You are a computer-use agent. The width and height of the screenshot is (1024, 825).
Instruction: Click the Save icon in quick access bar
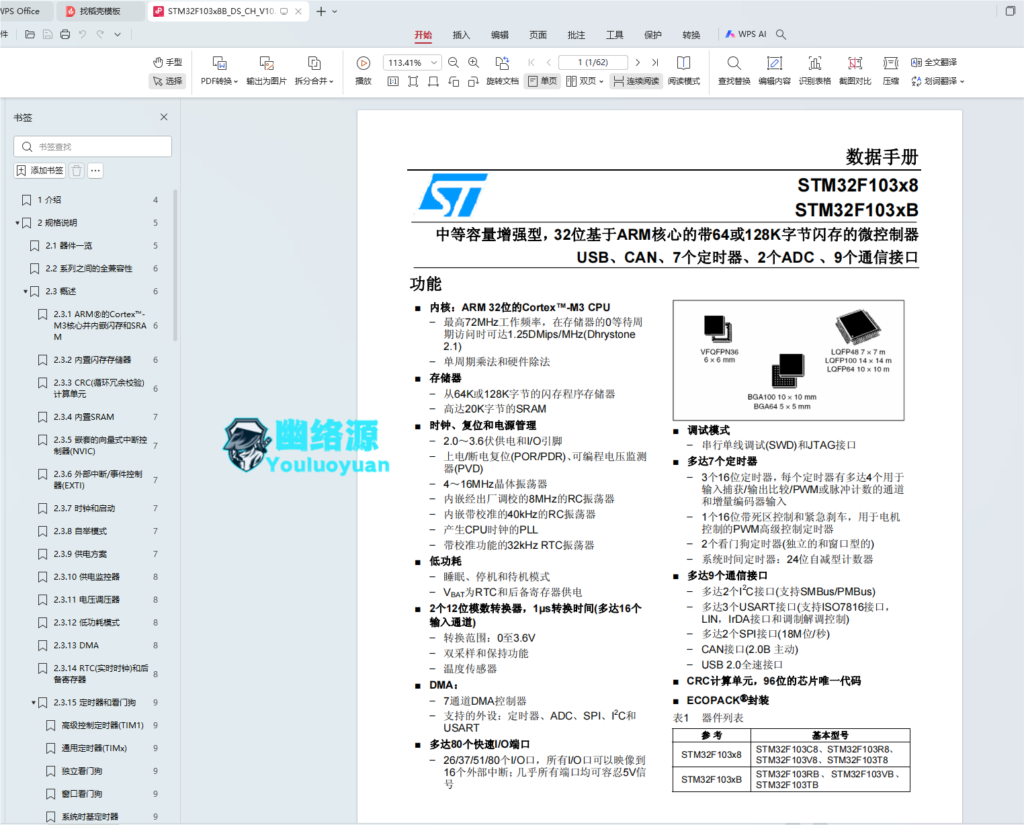tap(47, 35)
